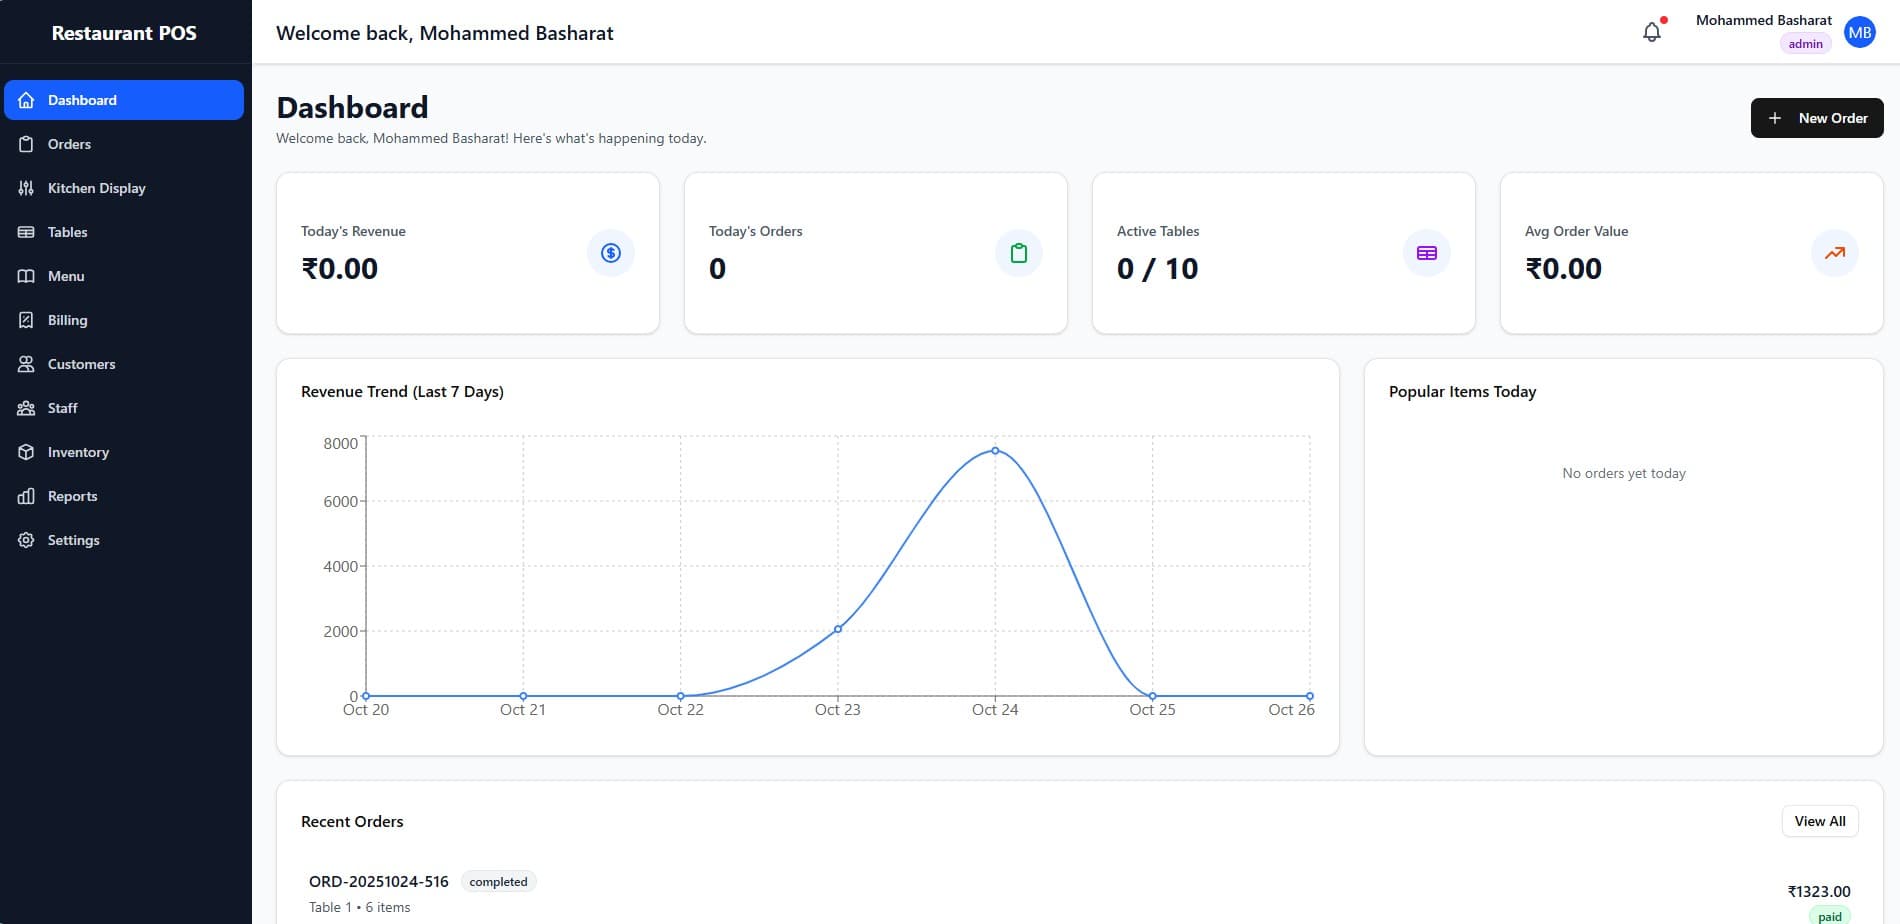Navigate to Billing
Image resolution: width=1900 pixels, height=924 pixels.
[x=67, y=320]
